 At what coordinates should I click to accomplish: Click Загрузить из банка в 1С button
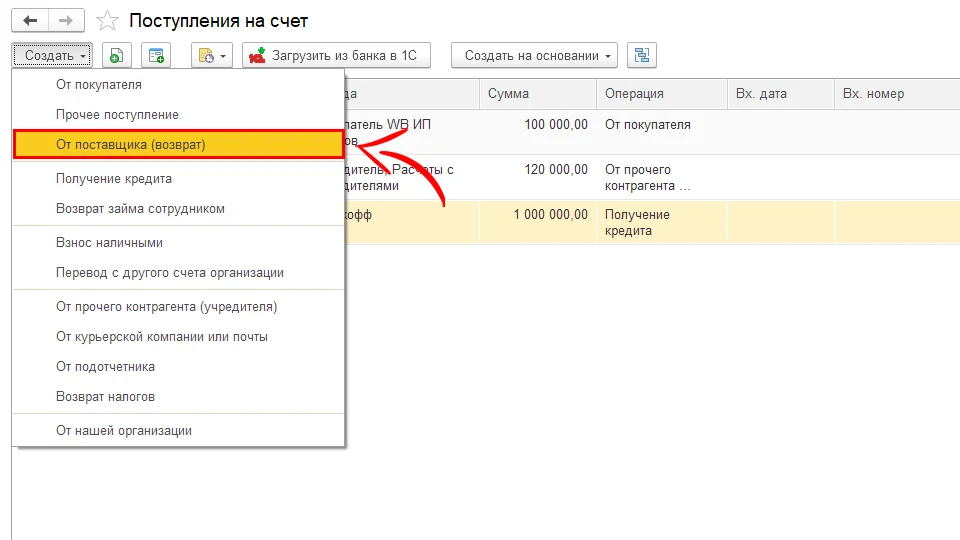click(x=336, y=56)
